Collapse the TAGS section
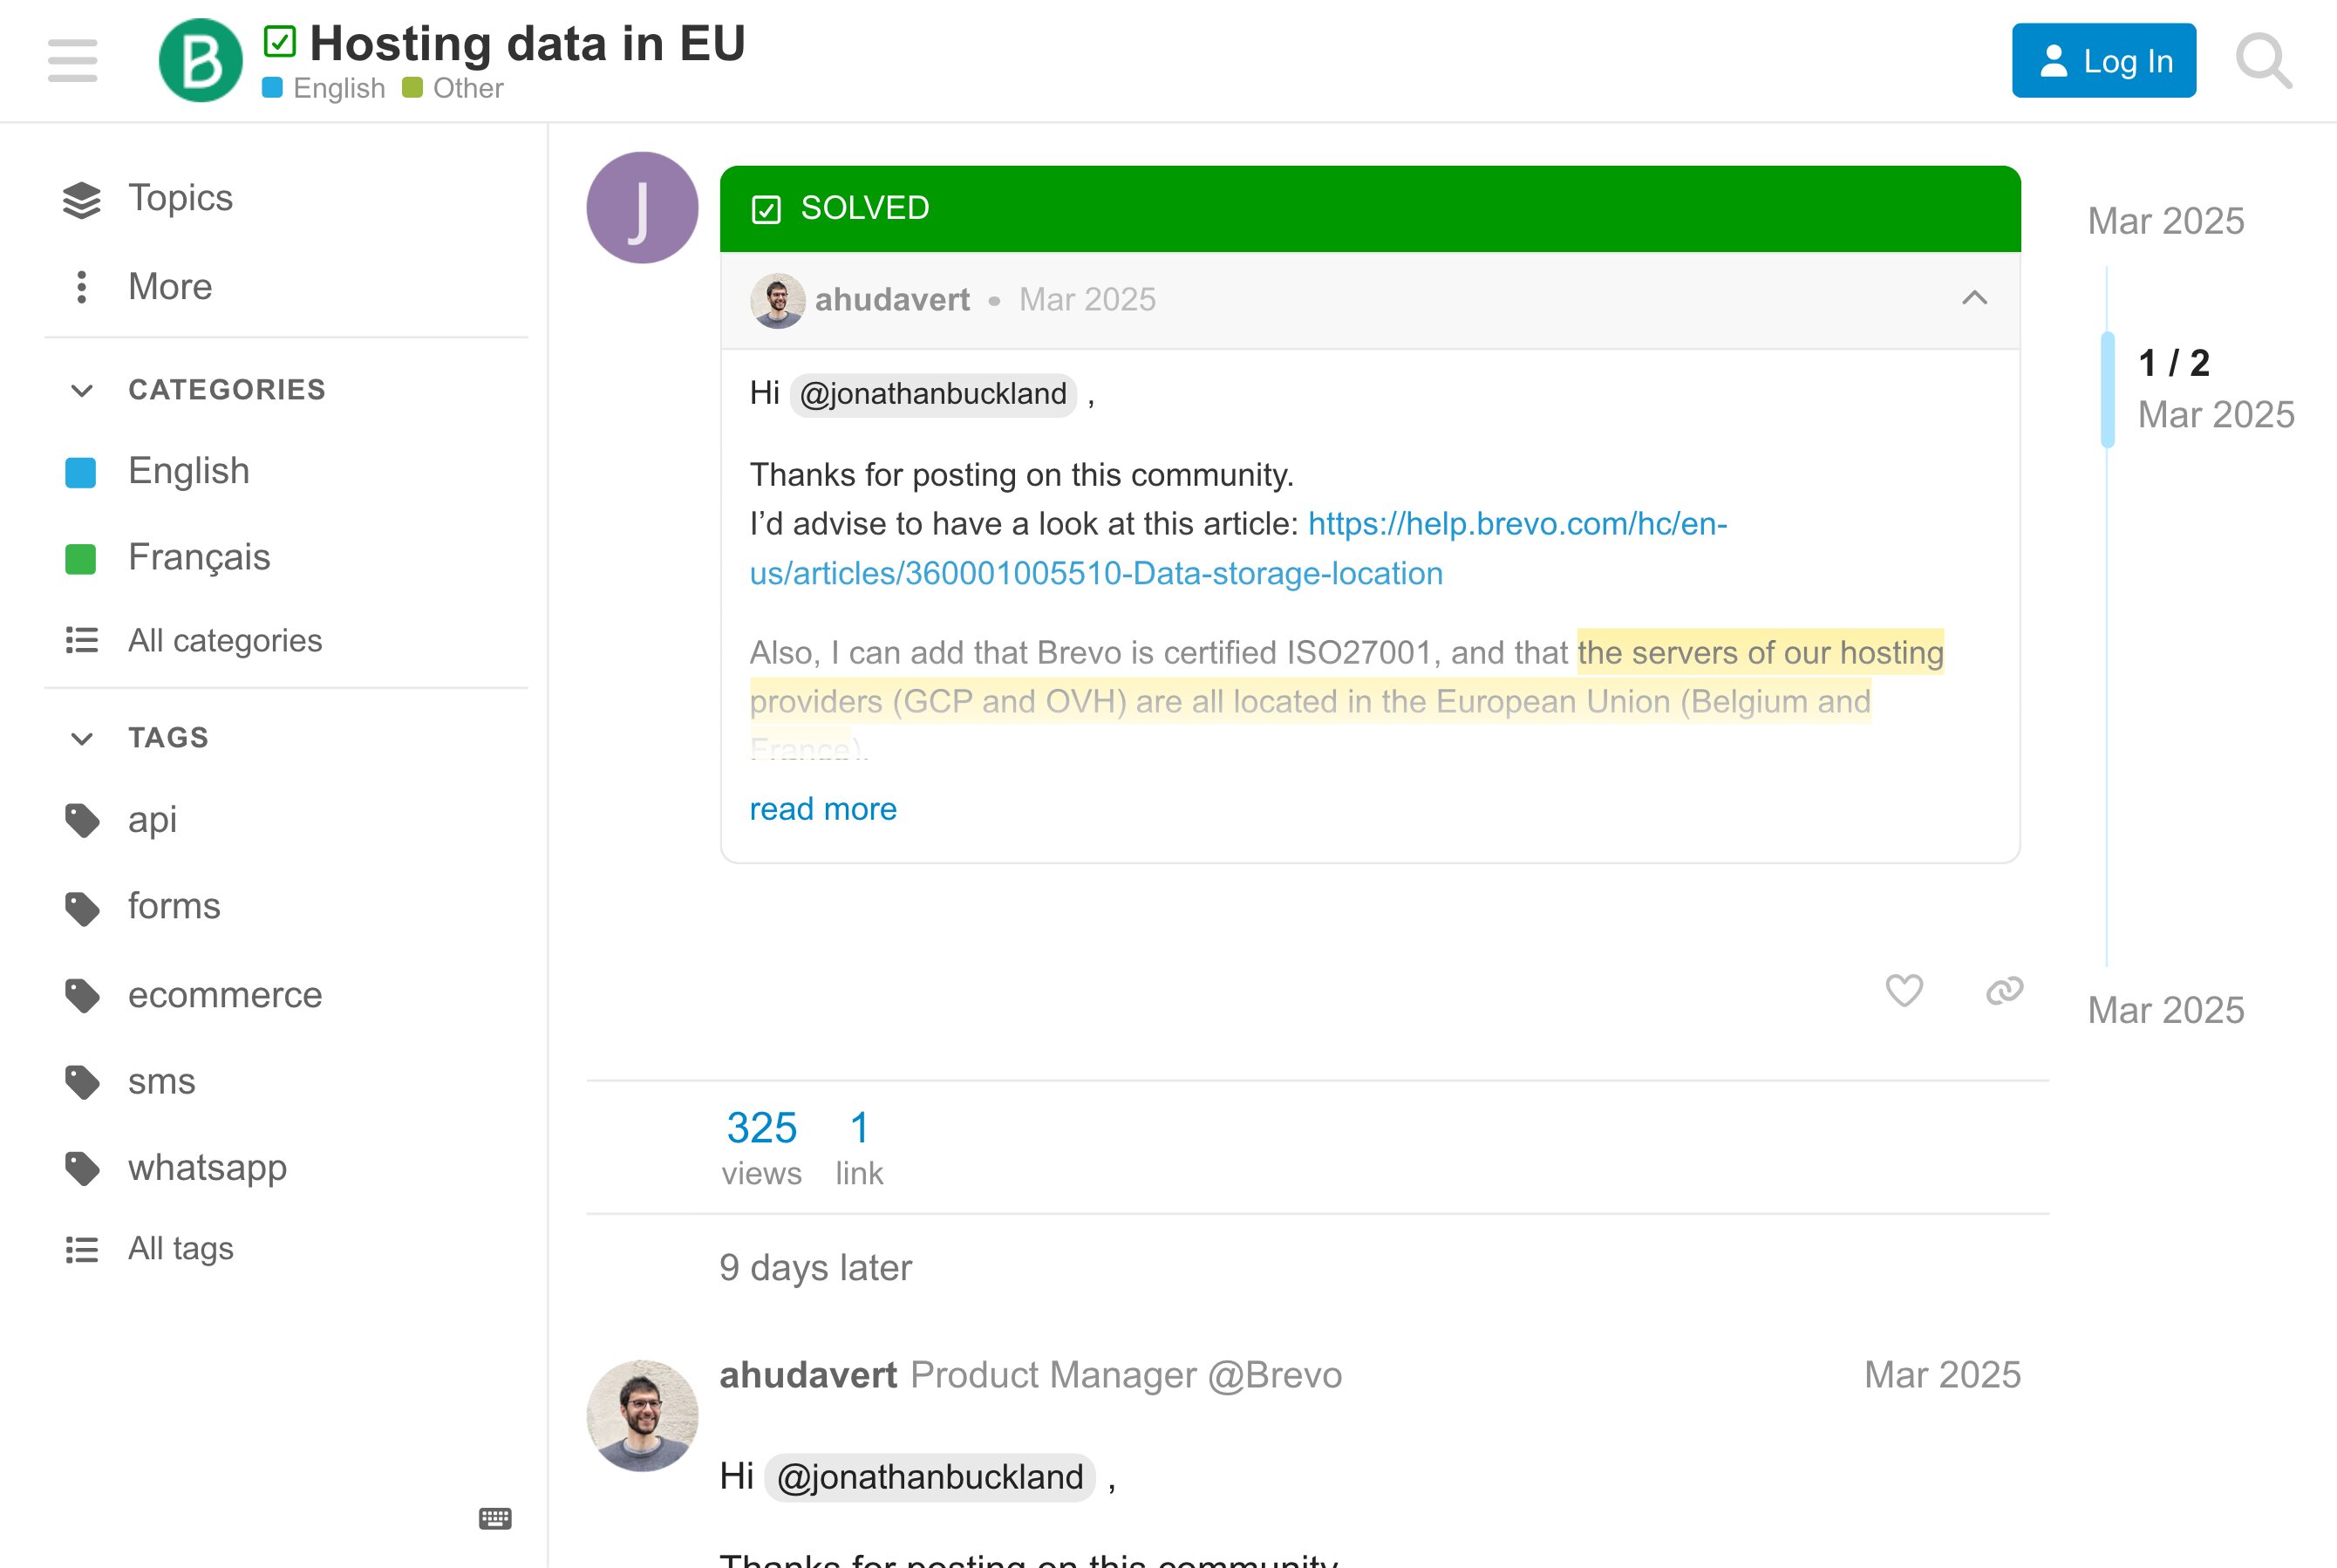This screenshot has height=1568, width=2337. click(x=82, y=738)
